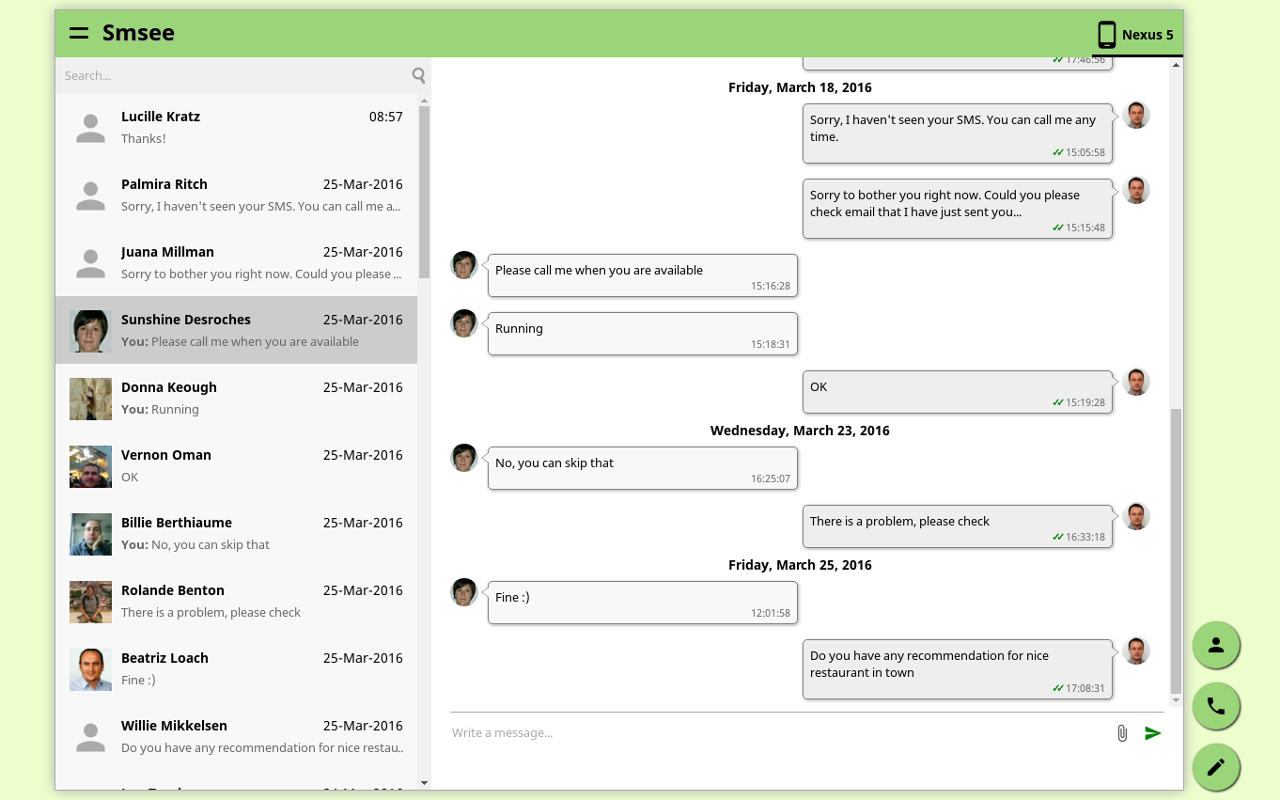Start a call with the phone floating button
This screenshot has height=800, width=1280.
[x=1216, y=706]
